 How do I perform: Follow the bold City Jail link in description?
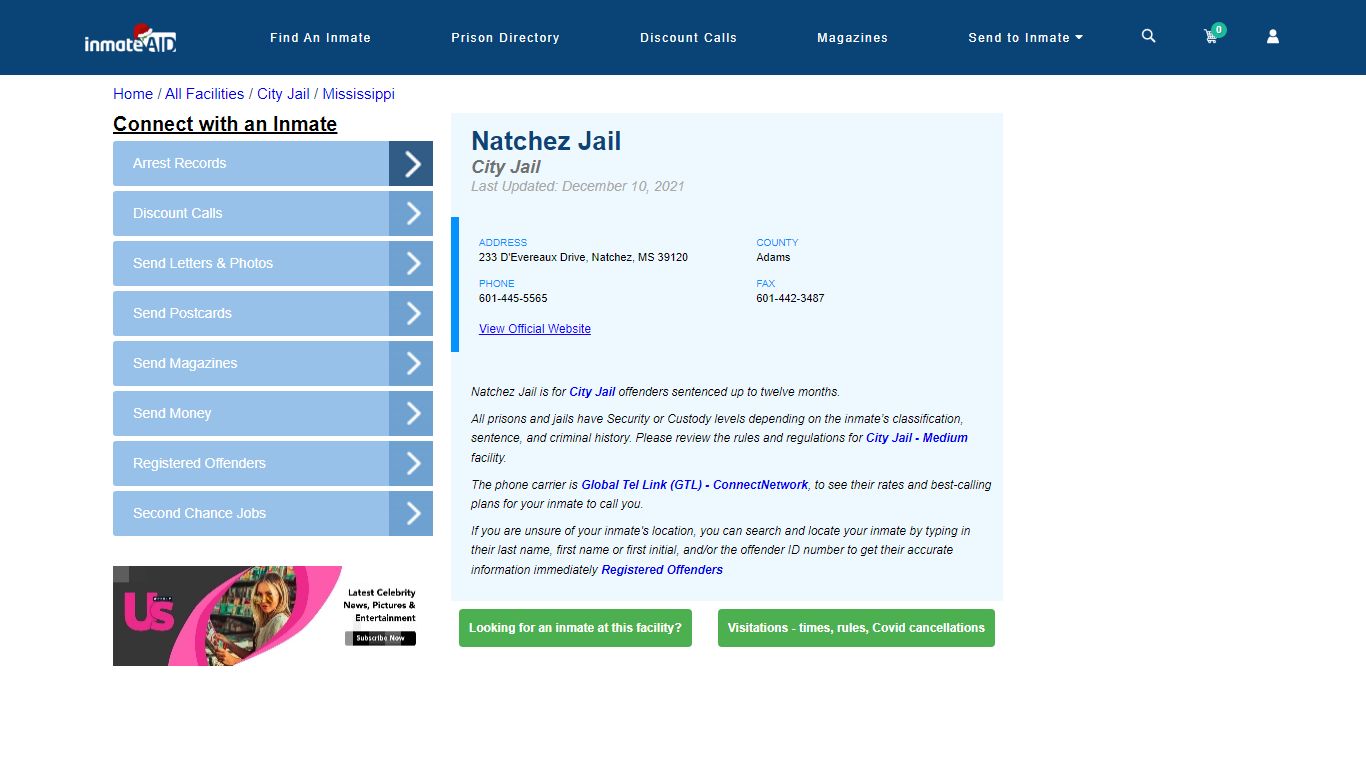[592, 392]
